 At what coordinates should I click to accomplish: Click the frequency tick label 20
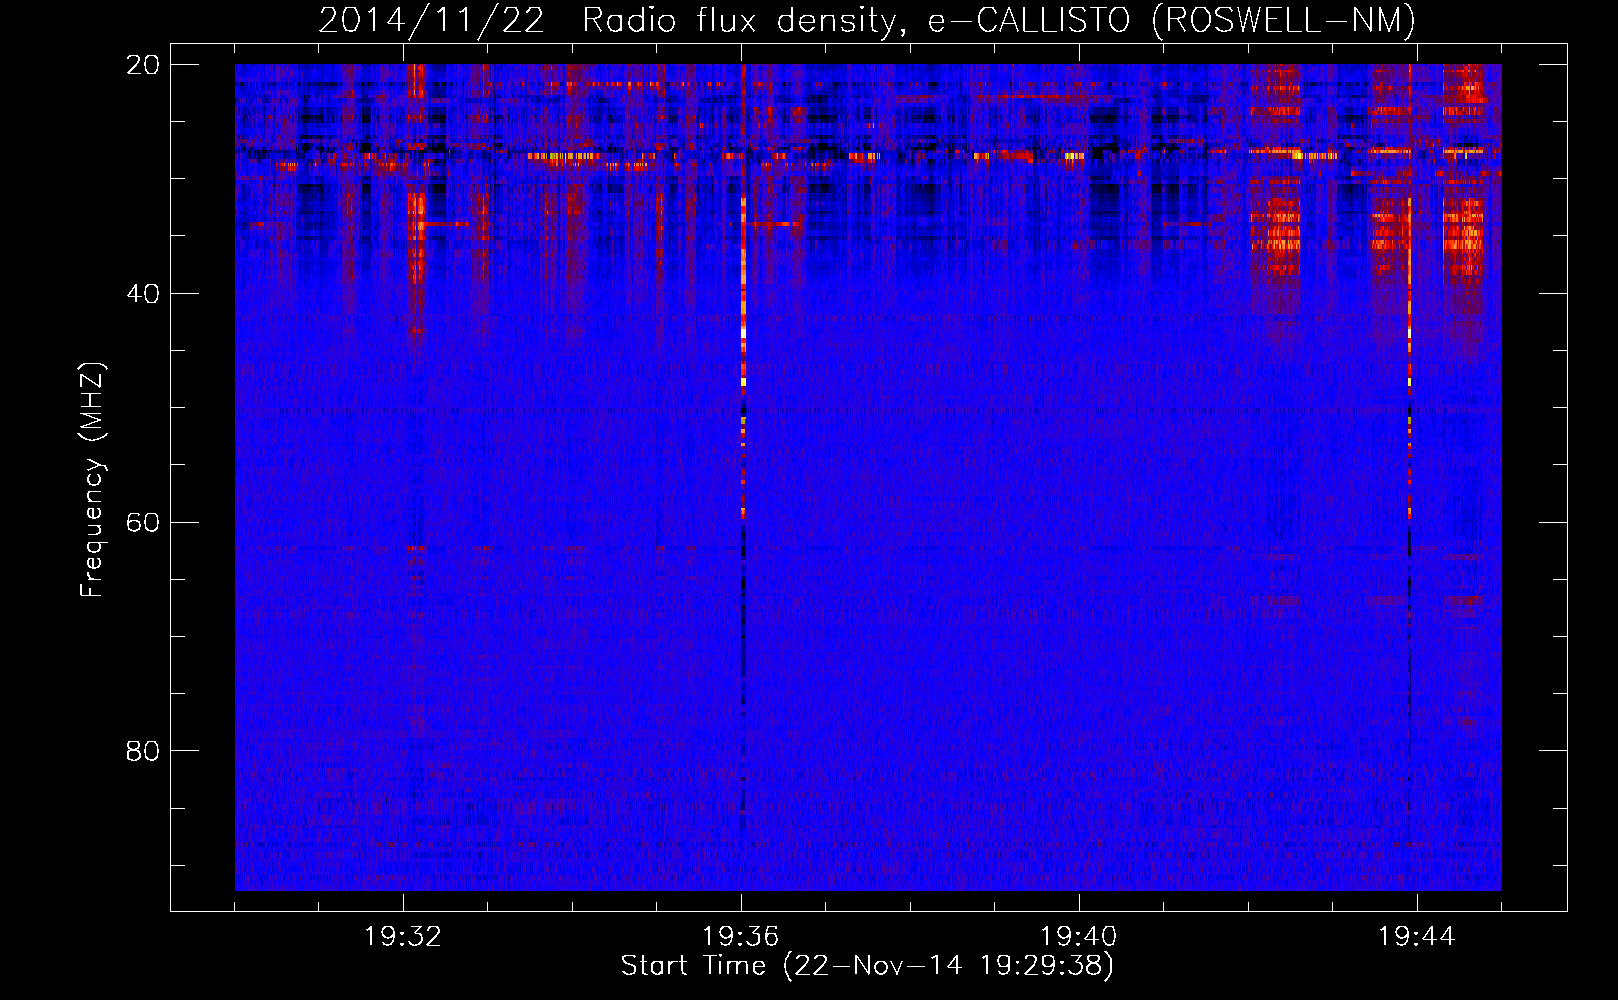143,65
